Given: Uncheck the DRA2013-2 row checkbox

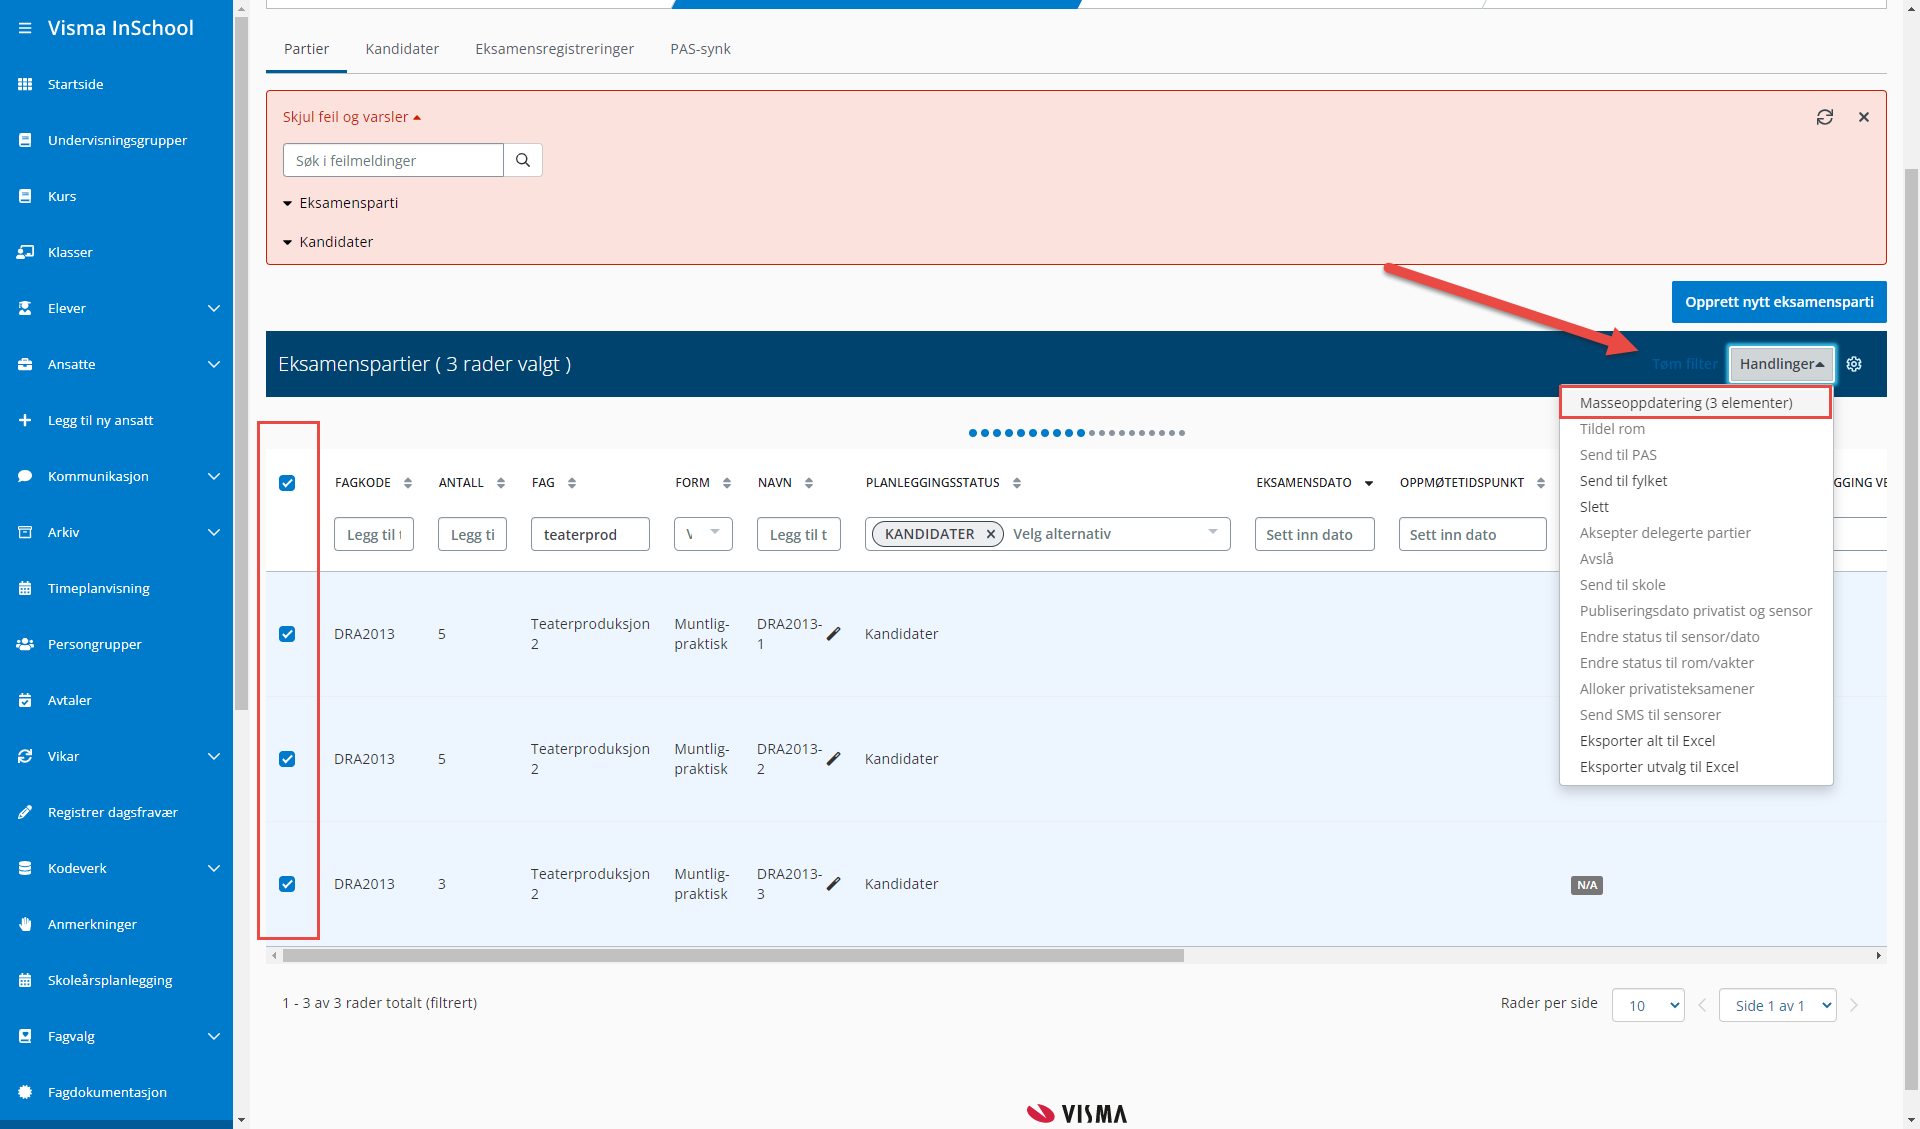Looking at the screenshot, I should coord(287,759).
